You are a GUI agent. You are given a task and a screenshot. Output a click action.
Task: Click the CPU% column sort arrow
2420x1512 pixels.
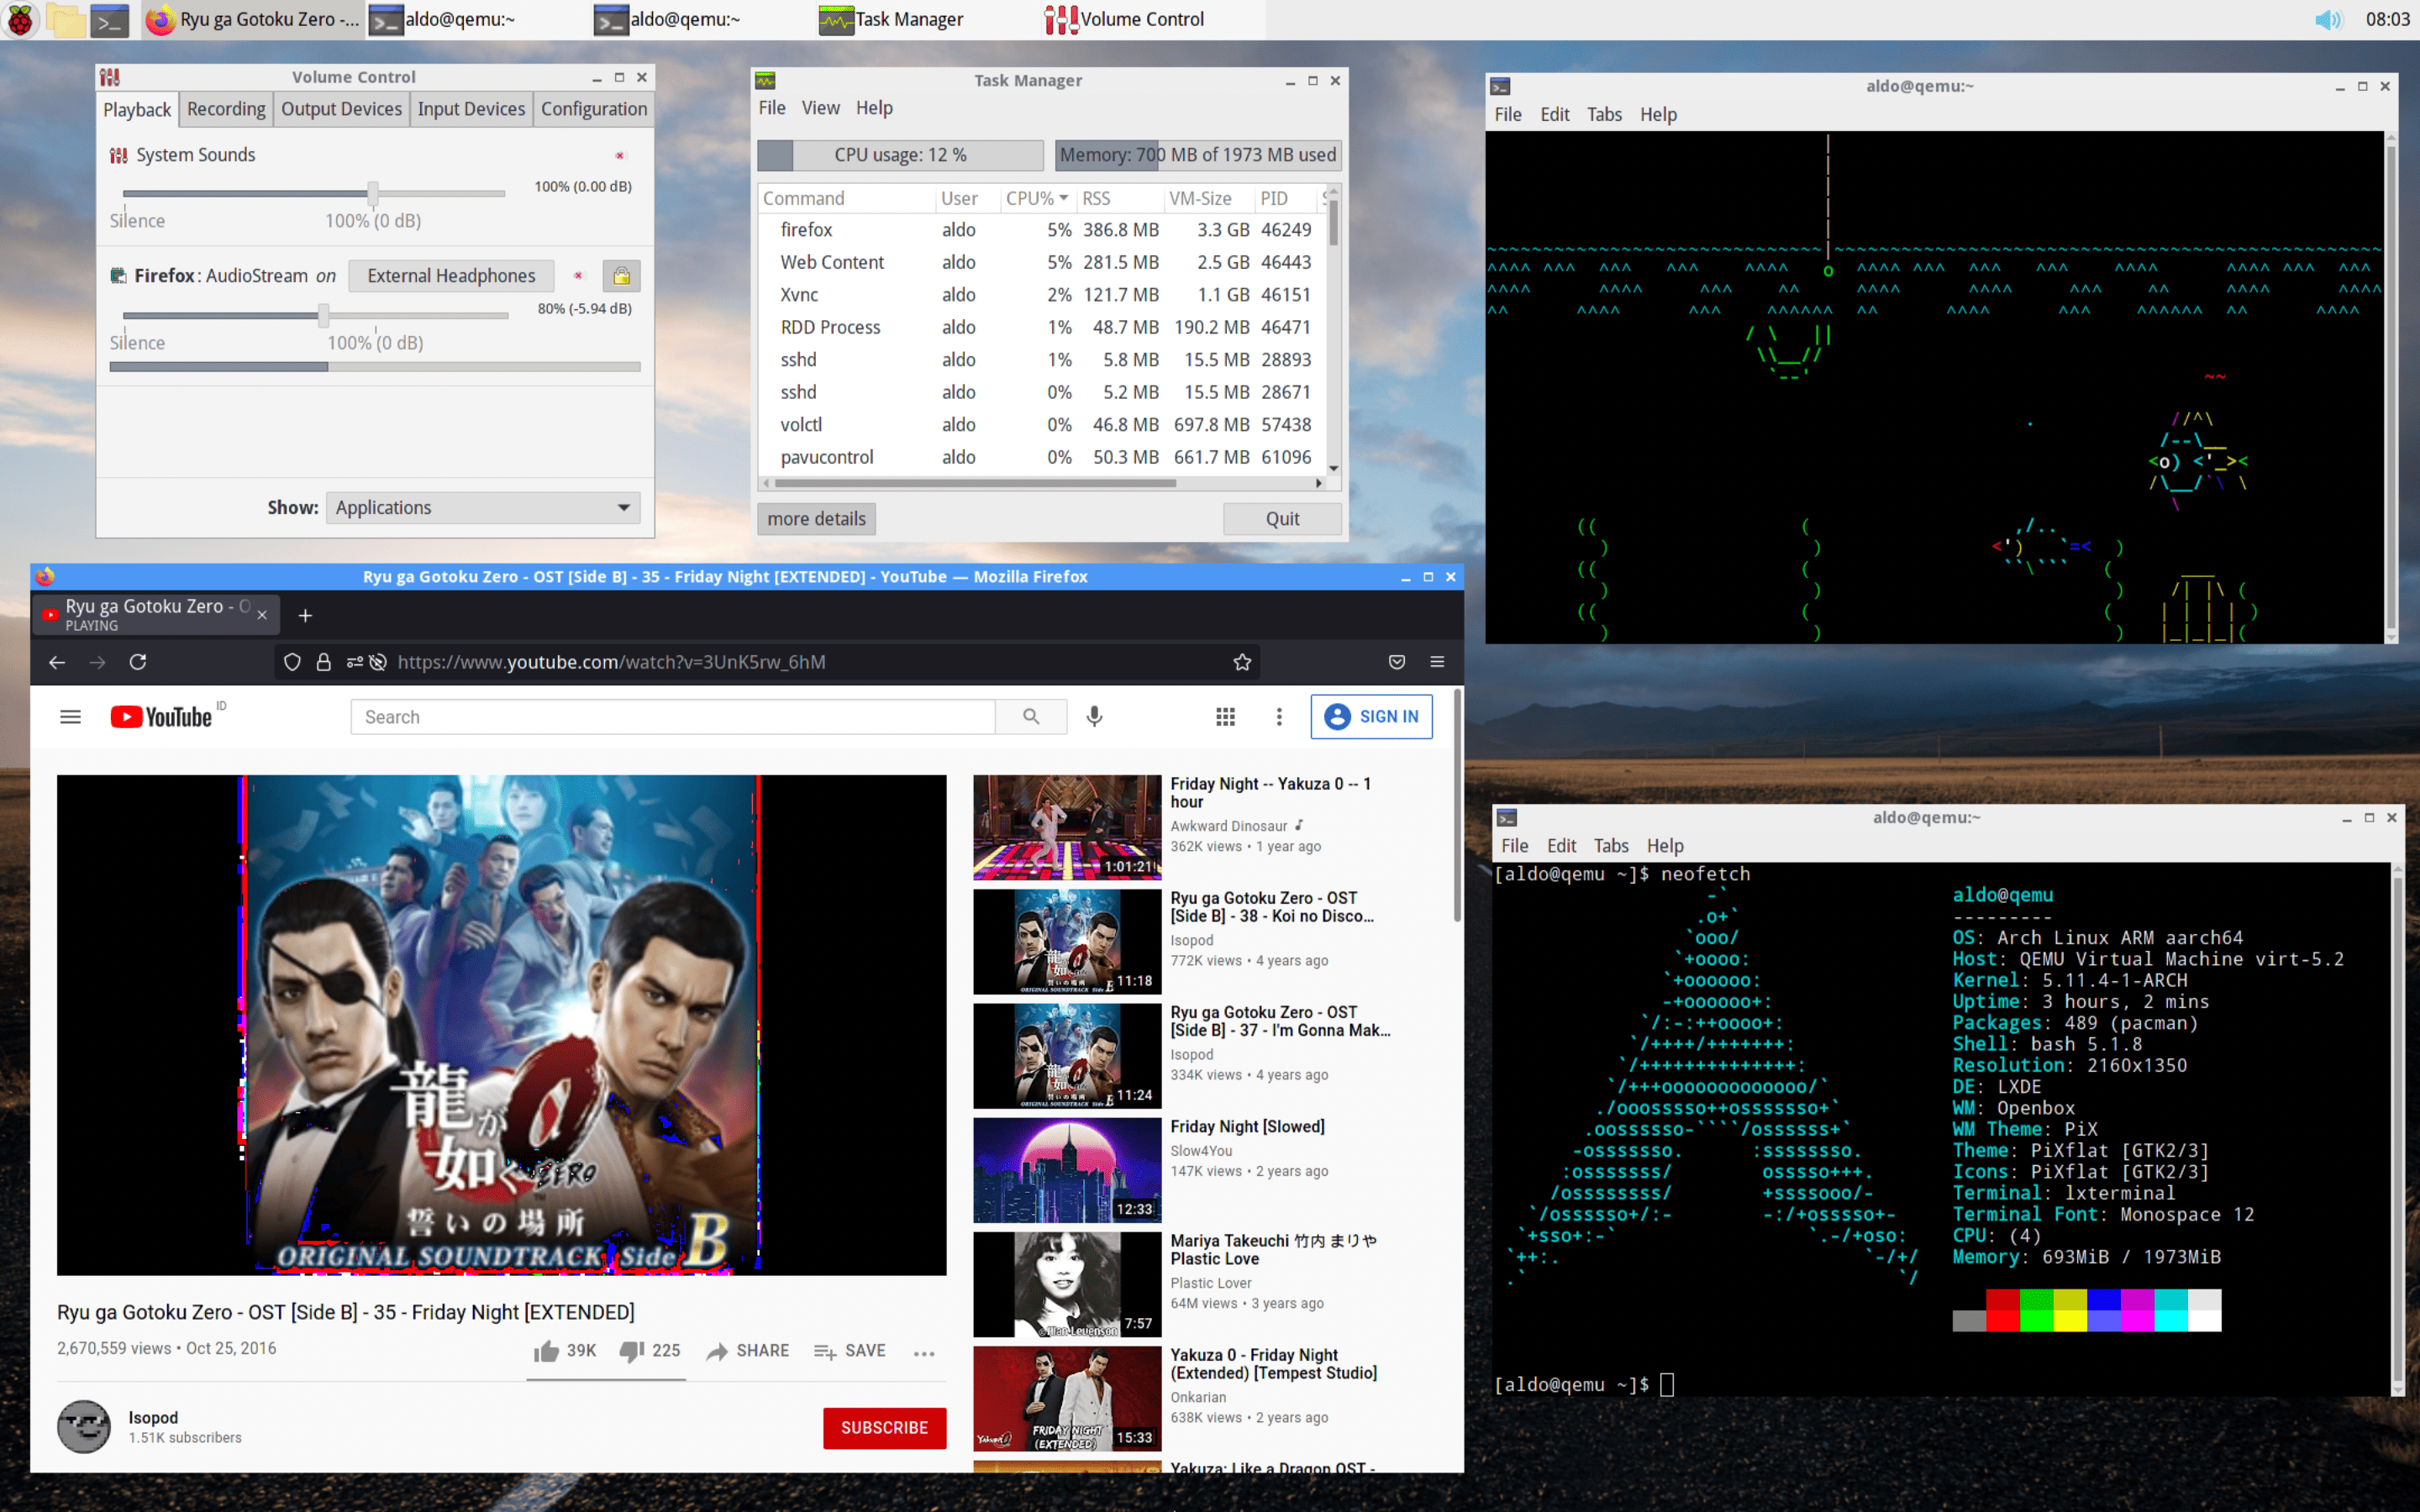coord(1063,198)
